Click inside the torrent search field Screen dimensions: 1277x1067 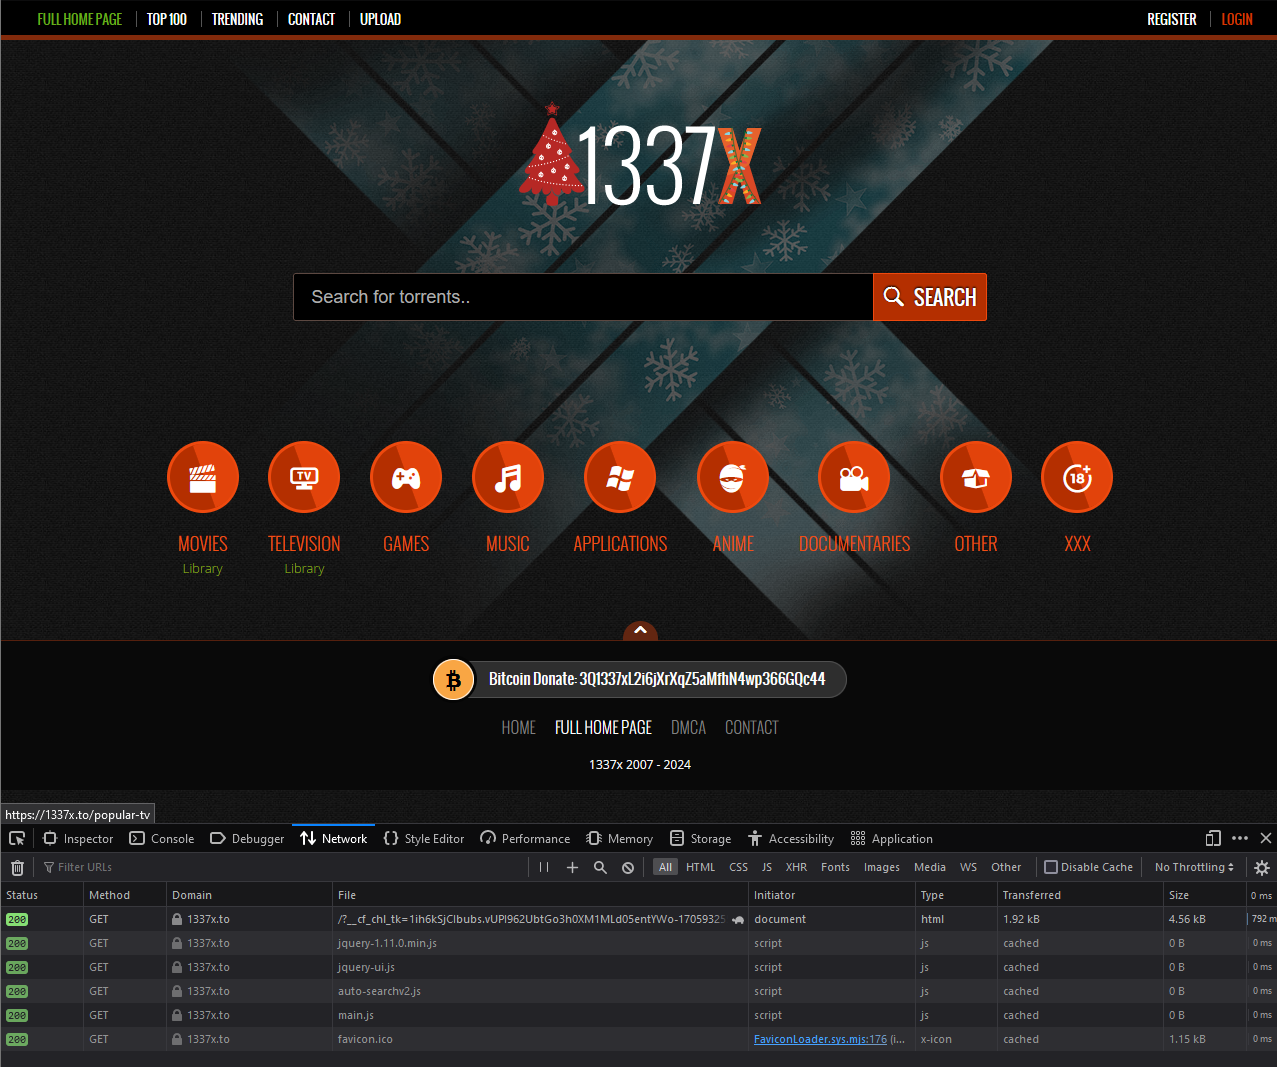click(583, 297)
